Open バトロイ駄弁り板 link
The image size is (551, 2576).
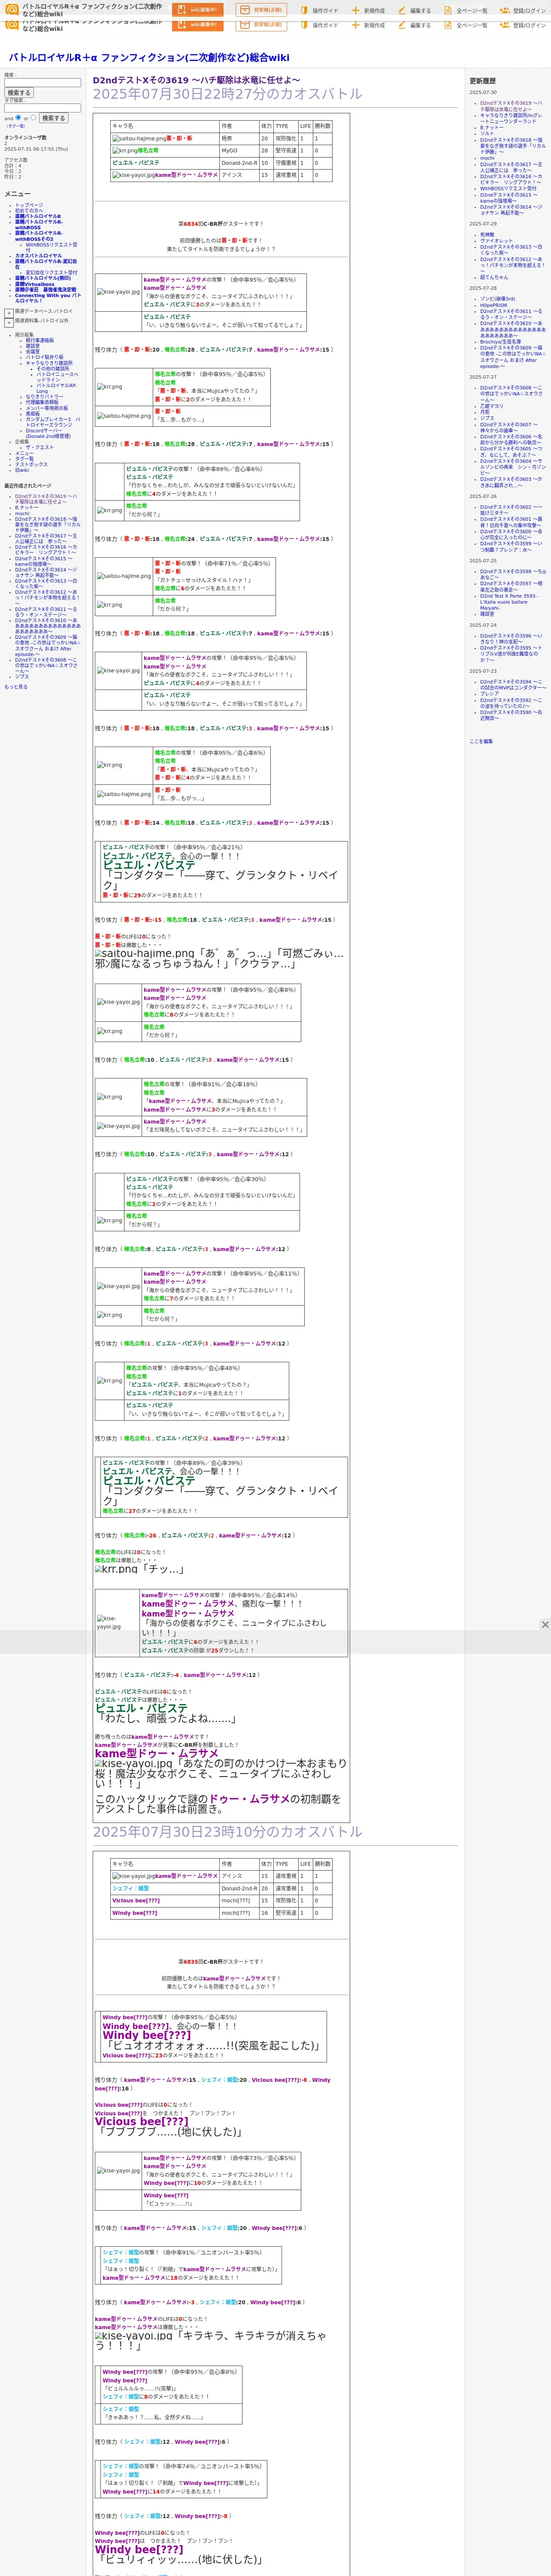(x=44, y=357)
